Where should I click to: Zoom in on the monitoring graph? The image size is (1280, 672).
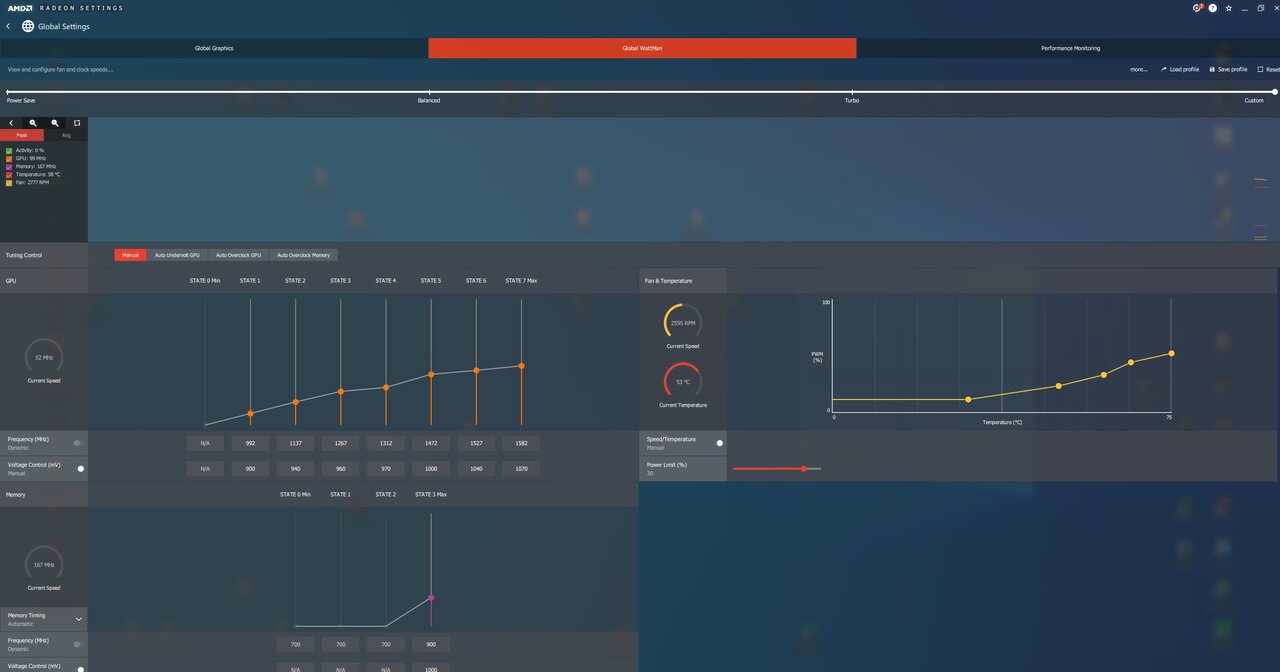33,123
